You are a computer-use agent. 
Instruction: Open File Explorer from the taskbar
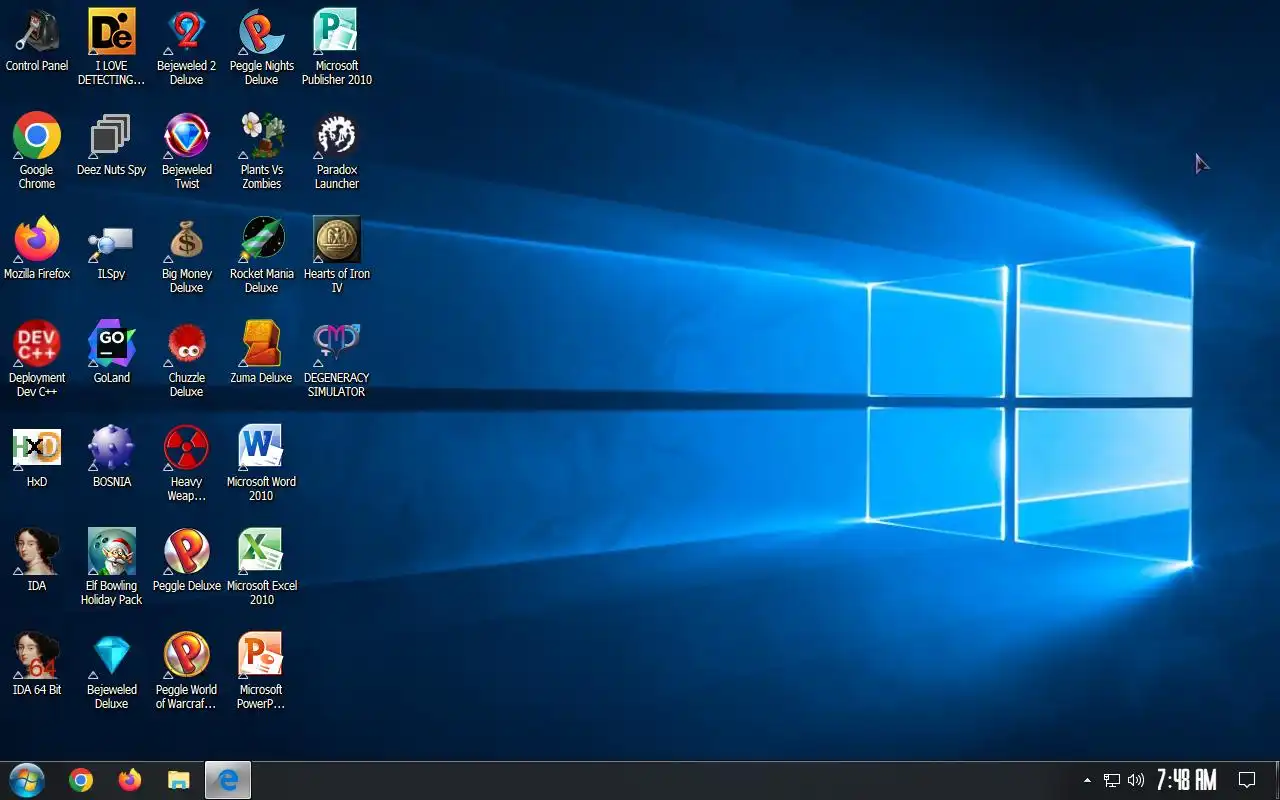click(x=178, y=781)
